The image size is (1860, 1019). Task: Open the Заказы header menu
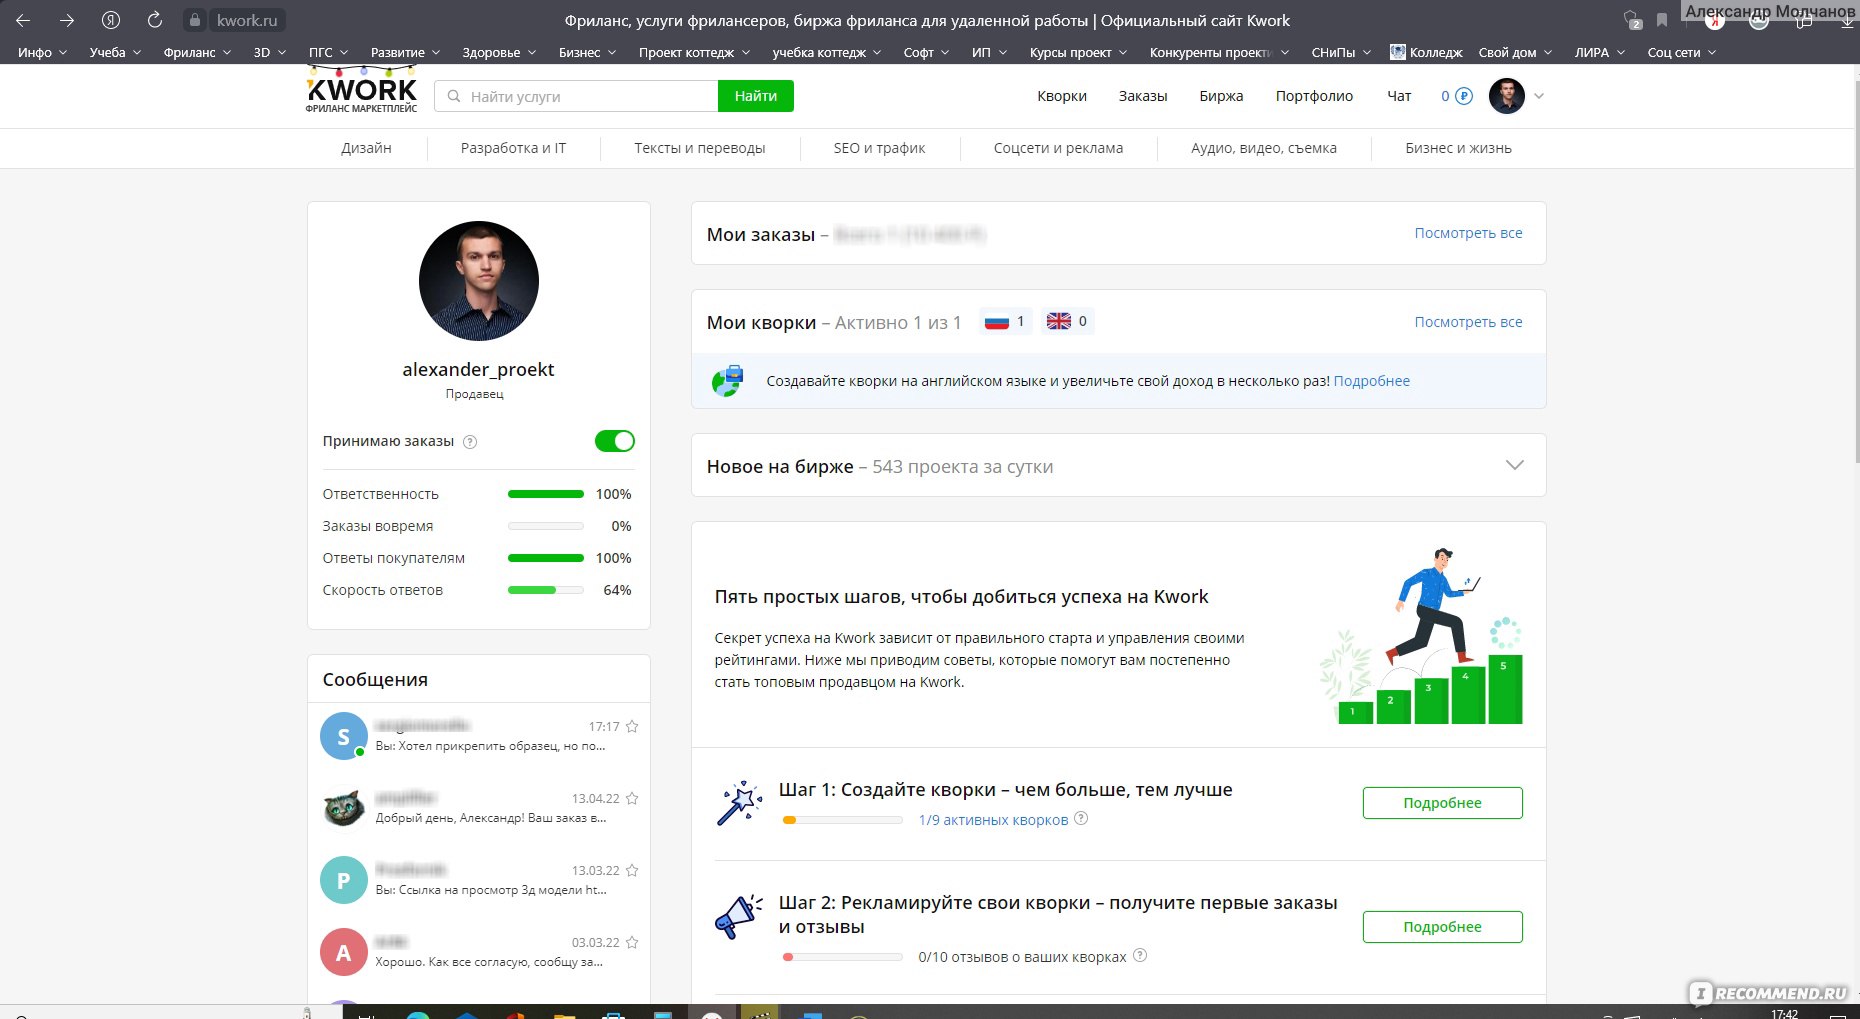(1143, 96)
